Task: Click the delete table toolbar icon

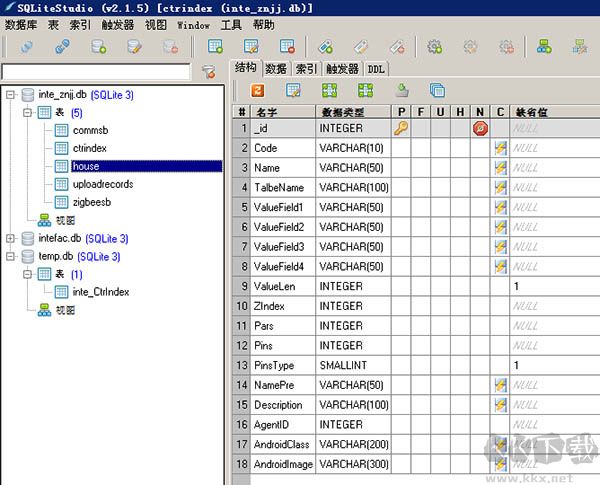Action: point(287,46)
